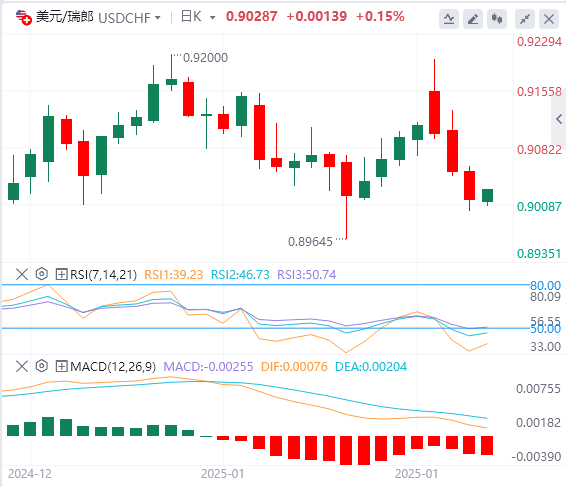Click the RSI 80.00 level label
This screenshot has height=487, width=566.
coord(545,286)
